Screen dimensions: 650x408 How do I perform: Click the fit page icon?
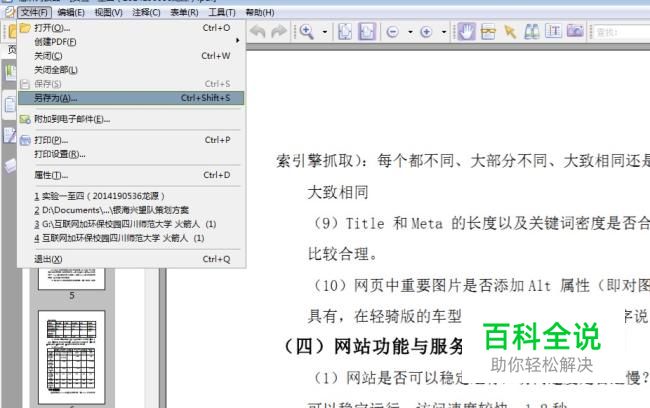point(345,32)
